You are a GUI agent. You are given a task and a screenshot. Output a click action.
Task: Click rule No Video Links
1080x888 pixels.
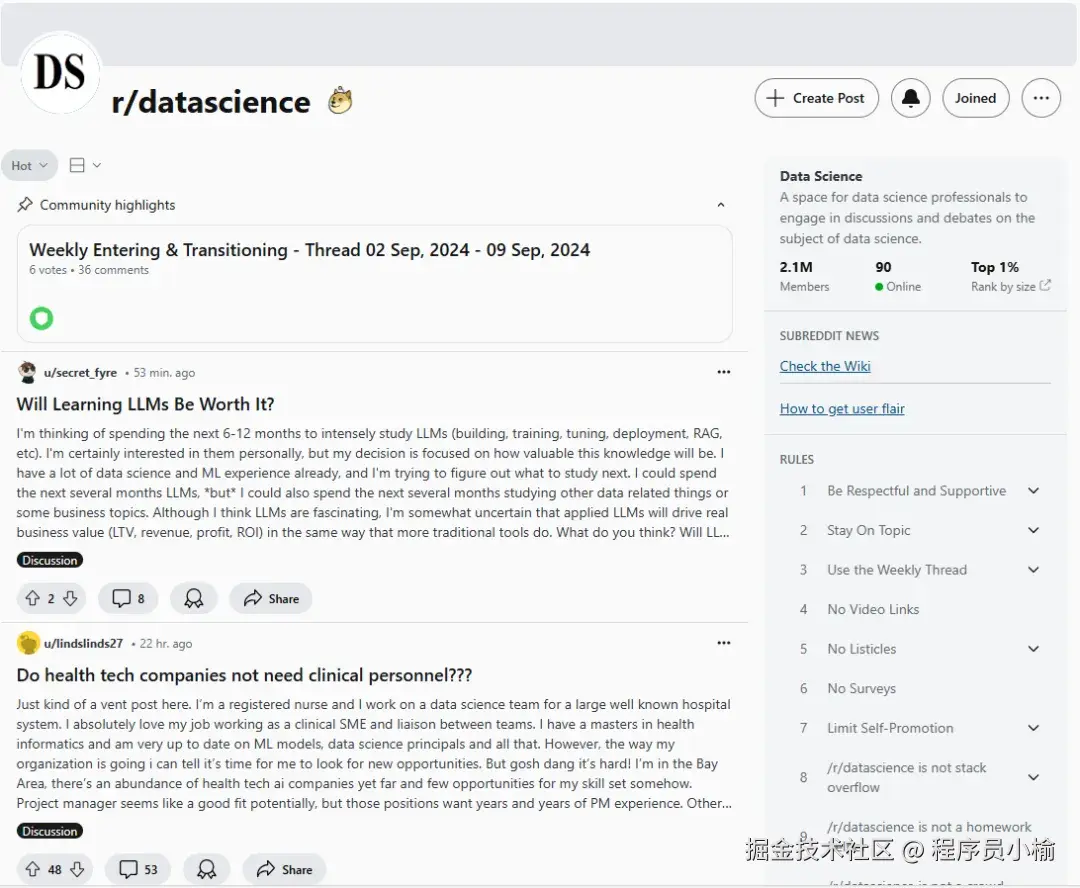coord(873,609)
